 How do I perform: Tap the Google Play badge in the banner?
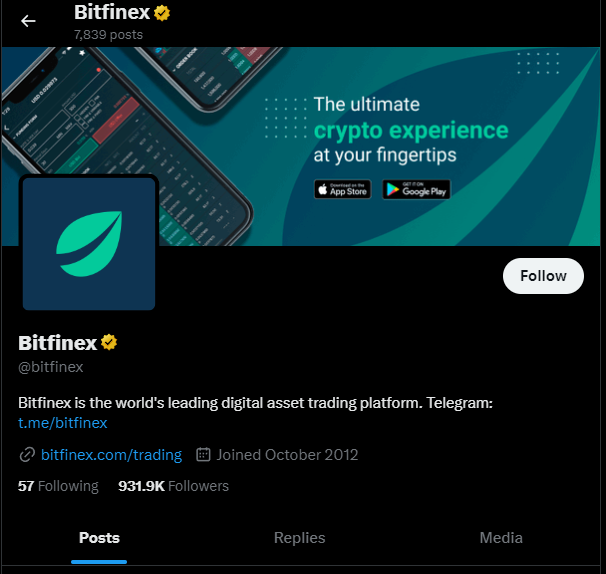414,188
